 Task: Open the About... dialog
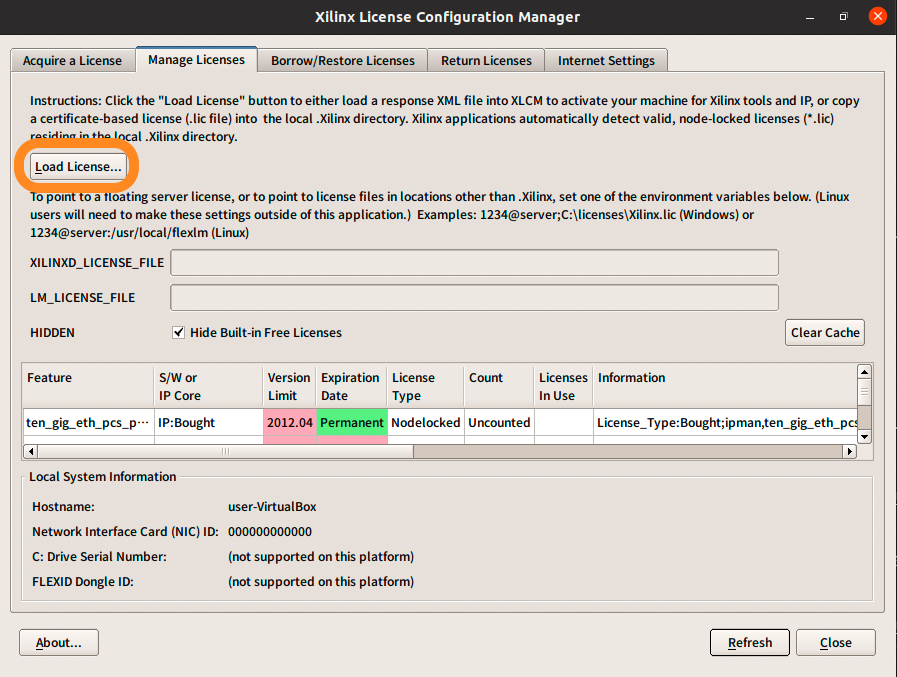[59, 643]
